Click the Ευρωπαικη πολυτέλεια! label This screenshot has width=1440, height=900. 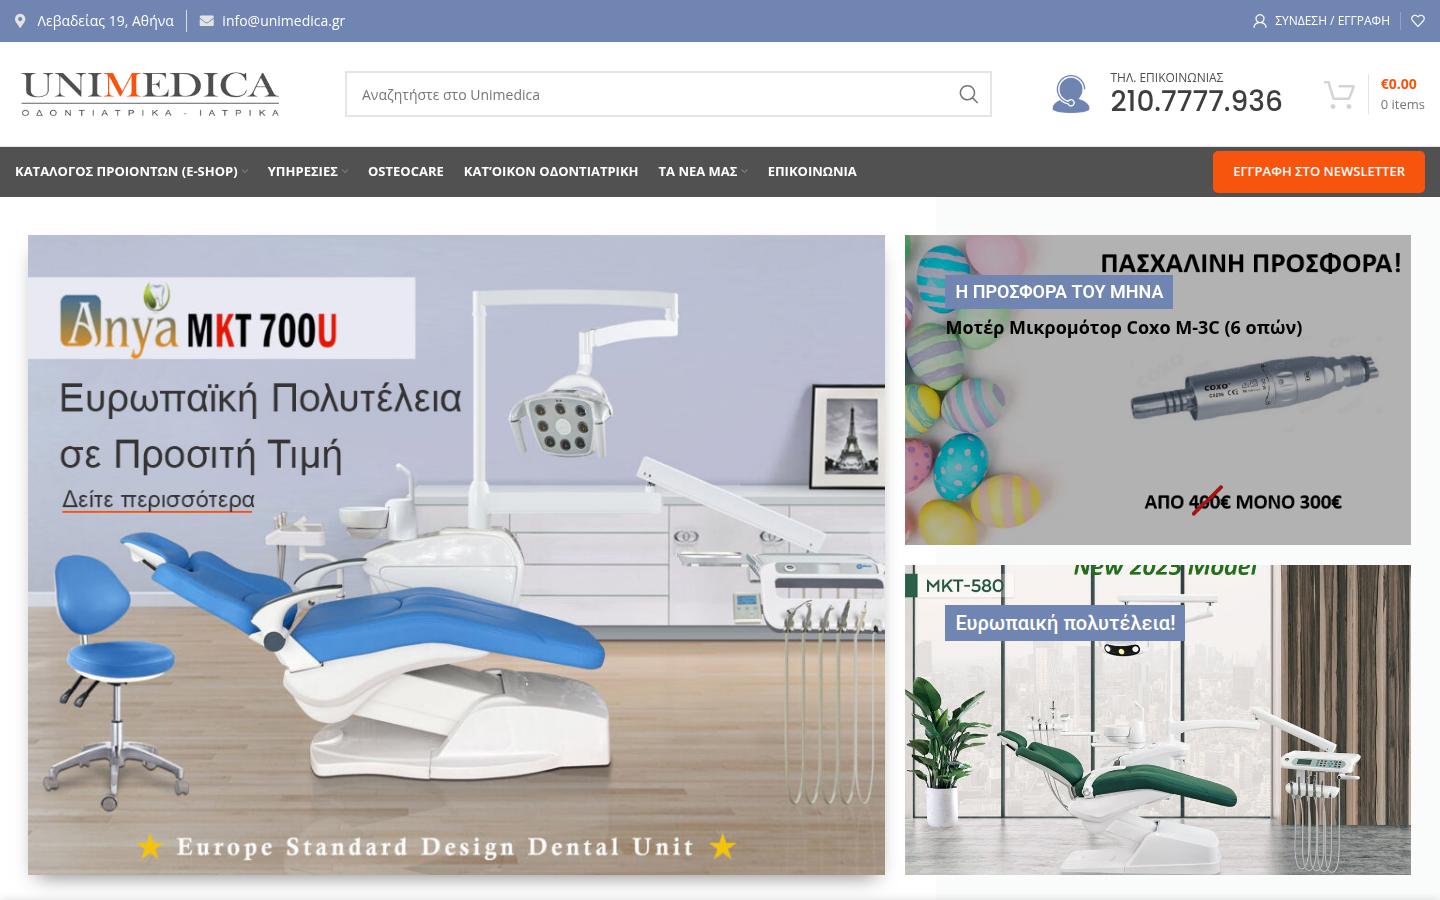click(1065, 623)
